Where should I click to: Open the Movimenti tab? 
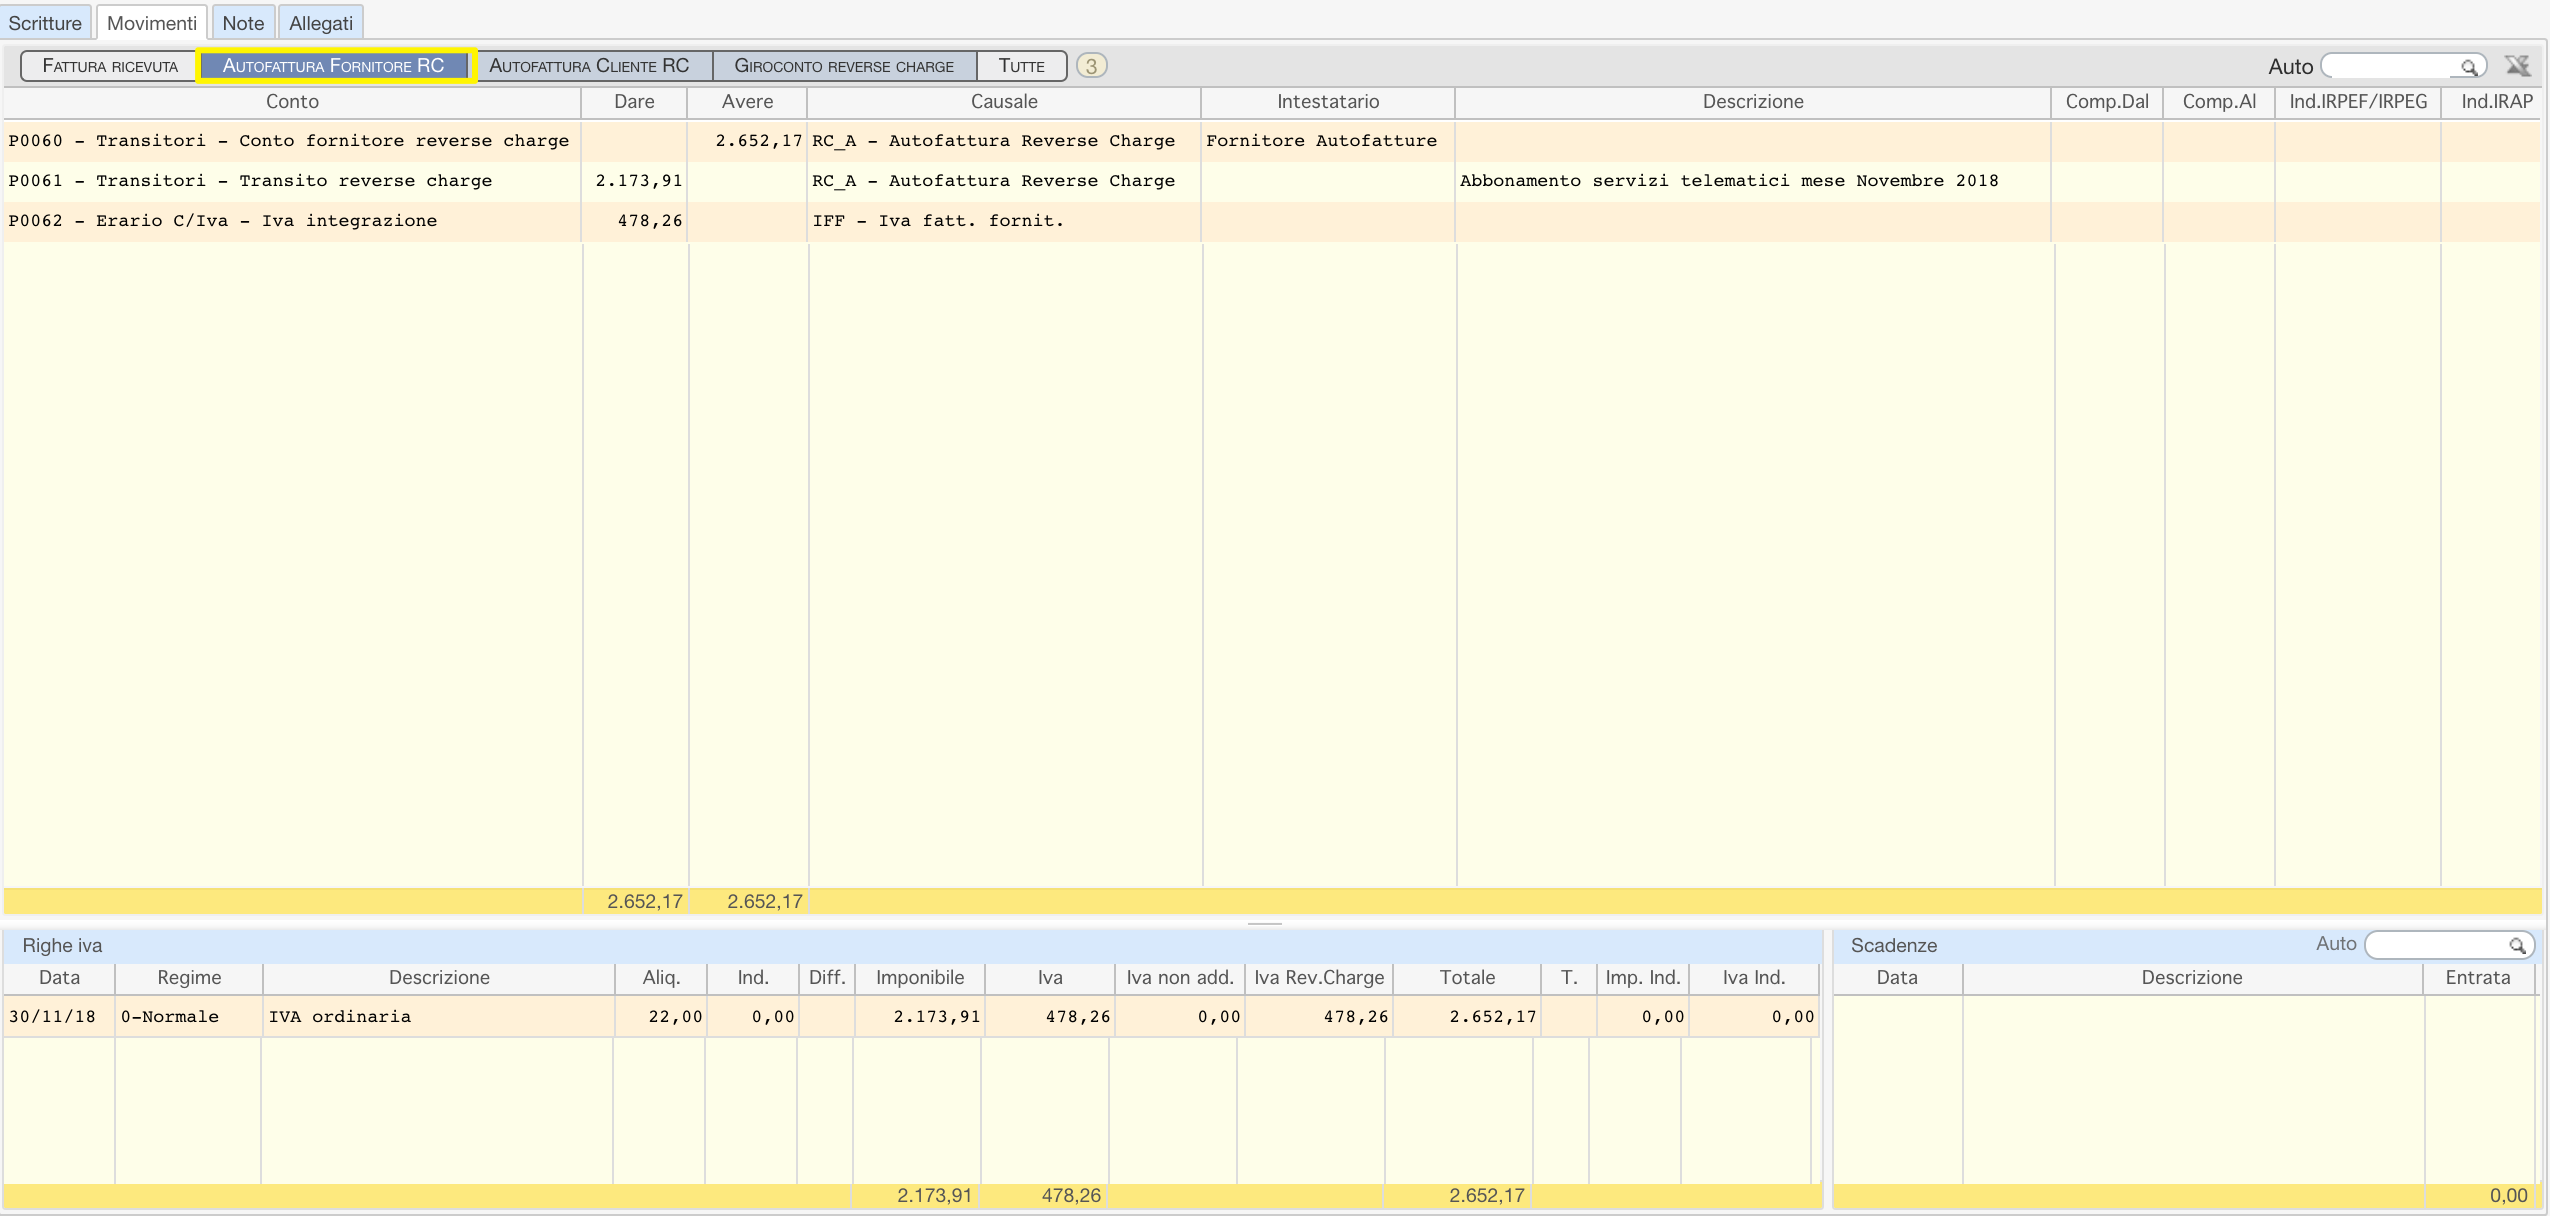[x=152, y=23]
